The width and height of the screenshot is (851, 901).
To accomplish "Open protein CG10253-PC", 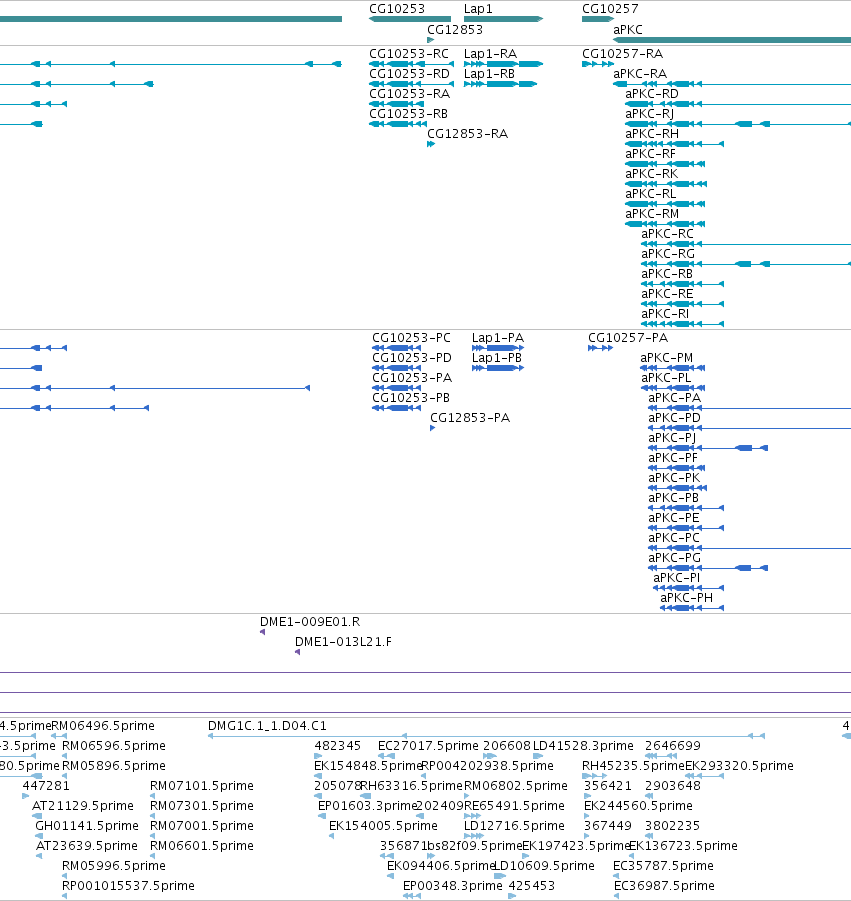I will coord(411,338).
